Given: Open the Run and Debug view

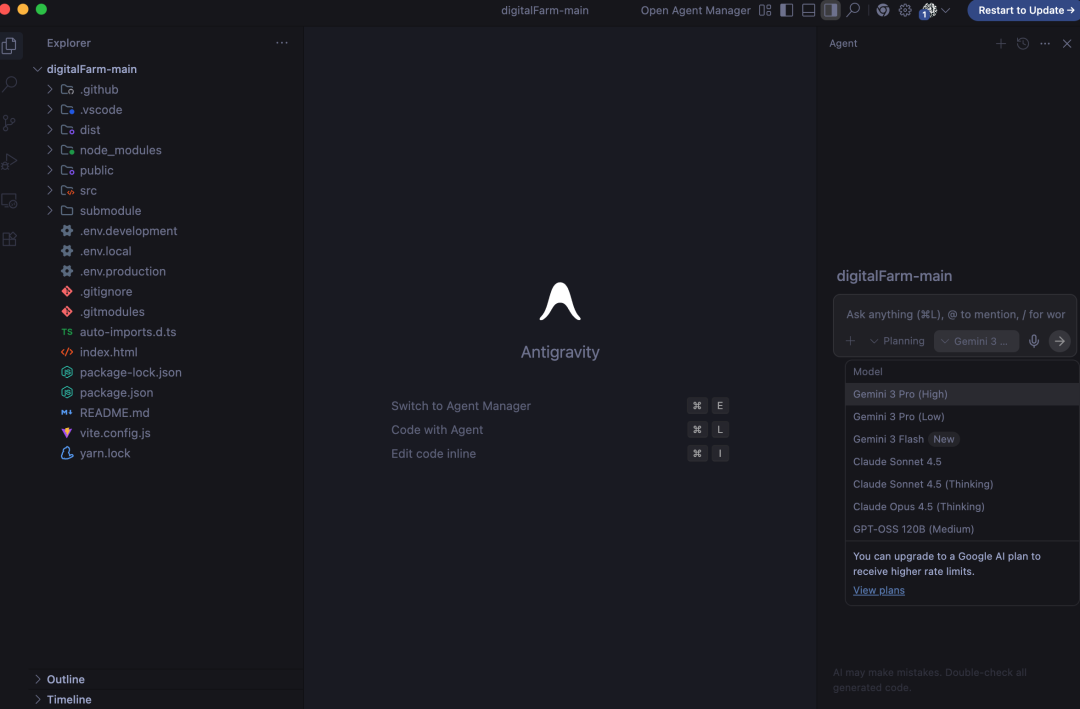Looking at the screenshot, I should click(10, 162).
